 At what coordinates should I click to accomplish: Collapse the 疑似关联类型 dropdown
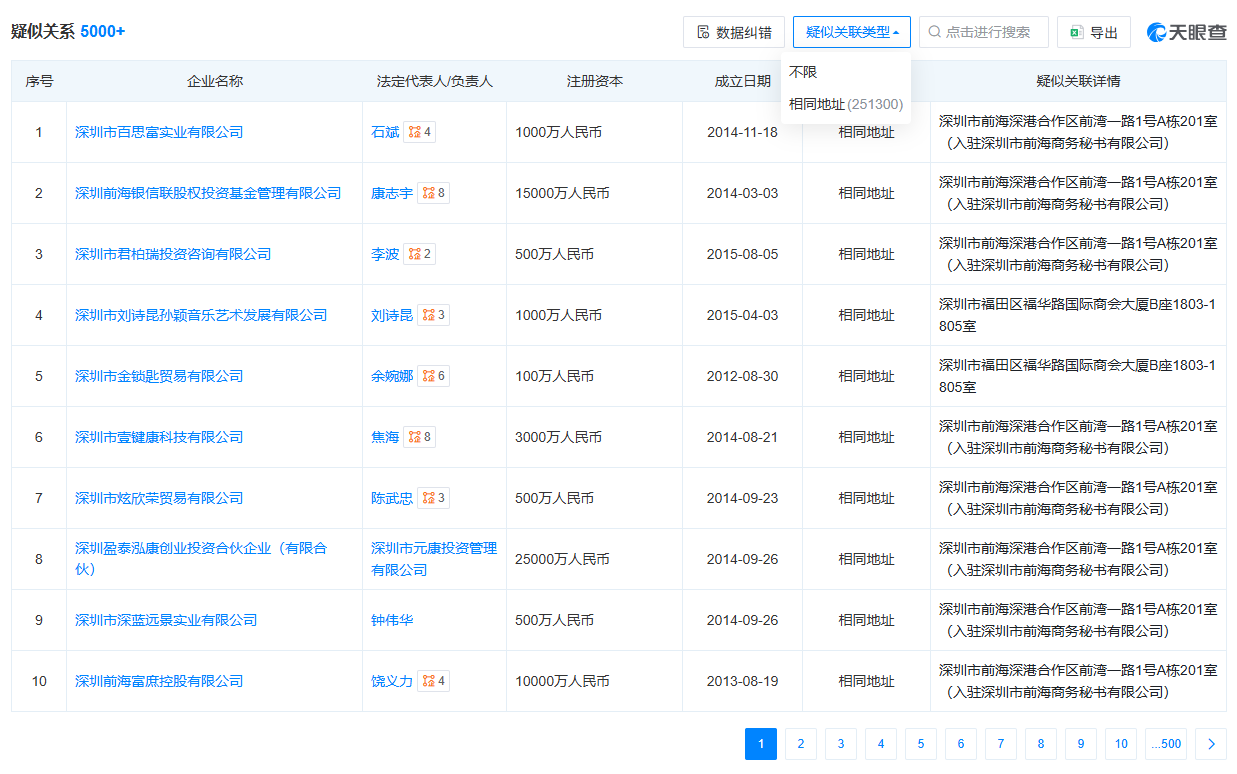(x=852, y=32)
